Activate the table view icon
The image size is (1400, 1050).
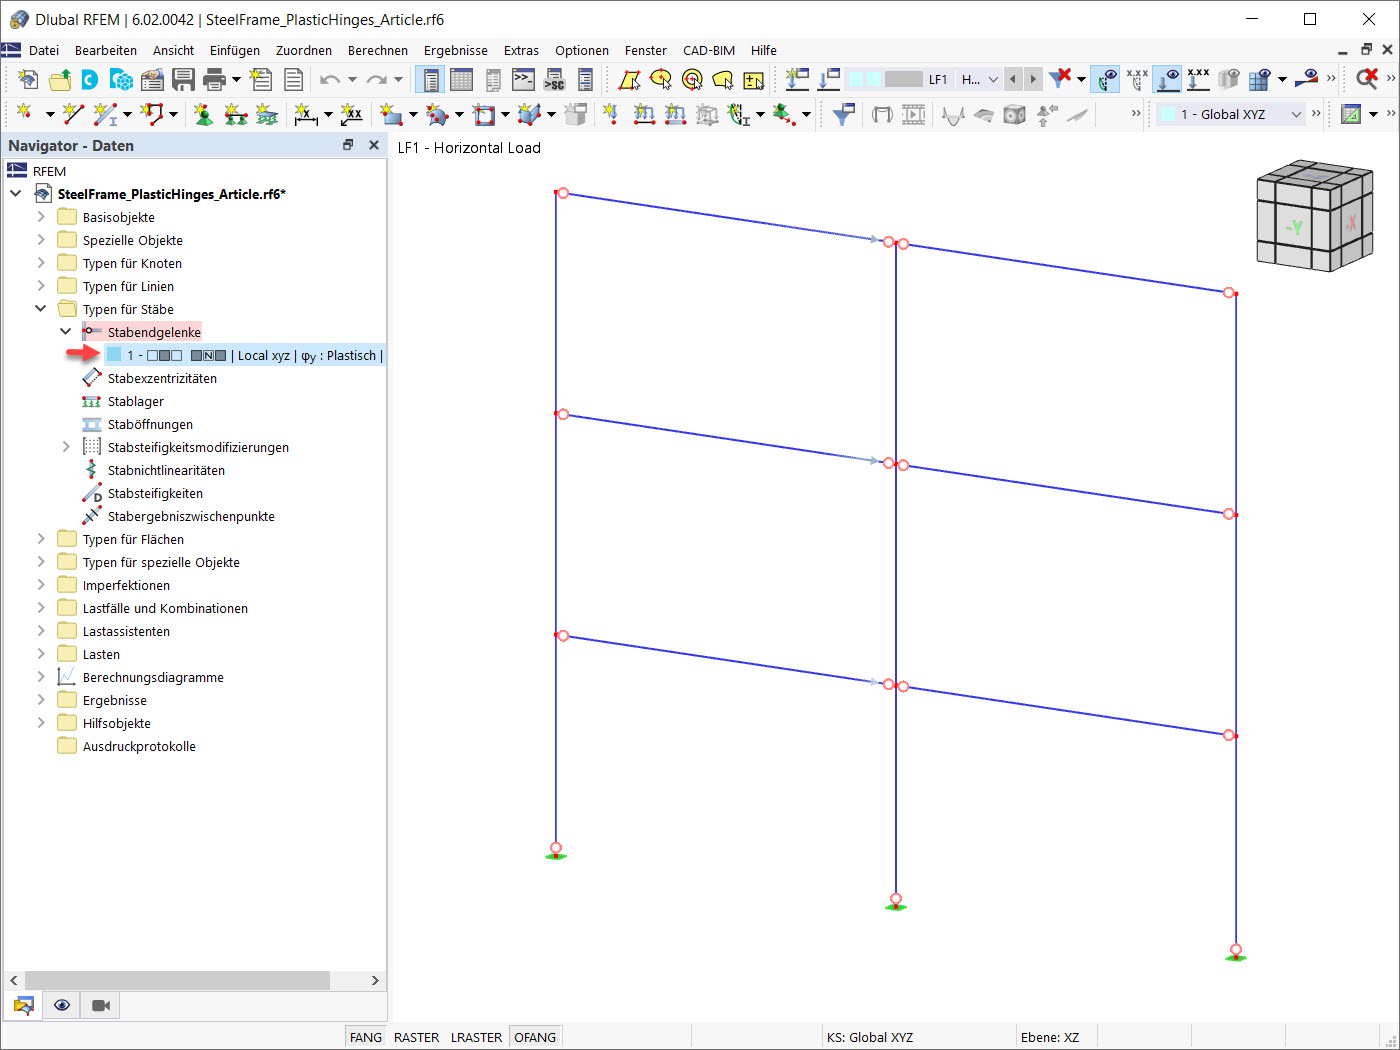pyautogui.click(x=460, y=79)
